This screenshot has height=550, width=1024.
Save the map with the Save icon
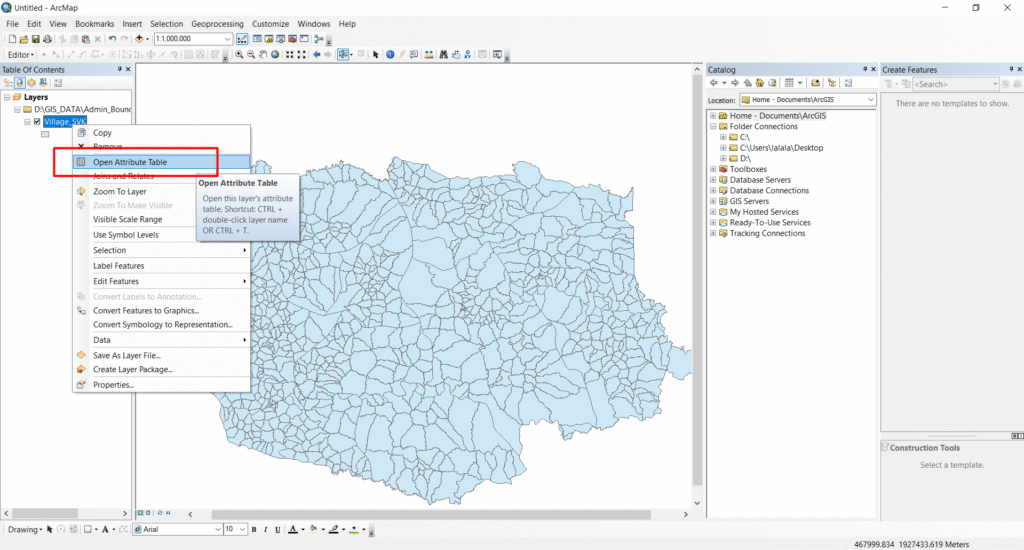click(x=35, y=39)
